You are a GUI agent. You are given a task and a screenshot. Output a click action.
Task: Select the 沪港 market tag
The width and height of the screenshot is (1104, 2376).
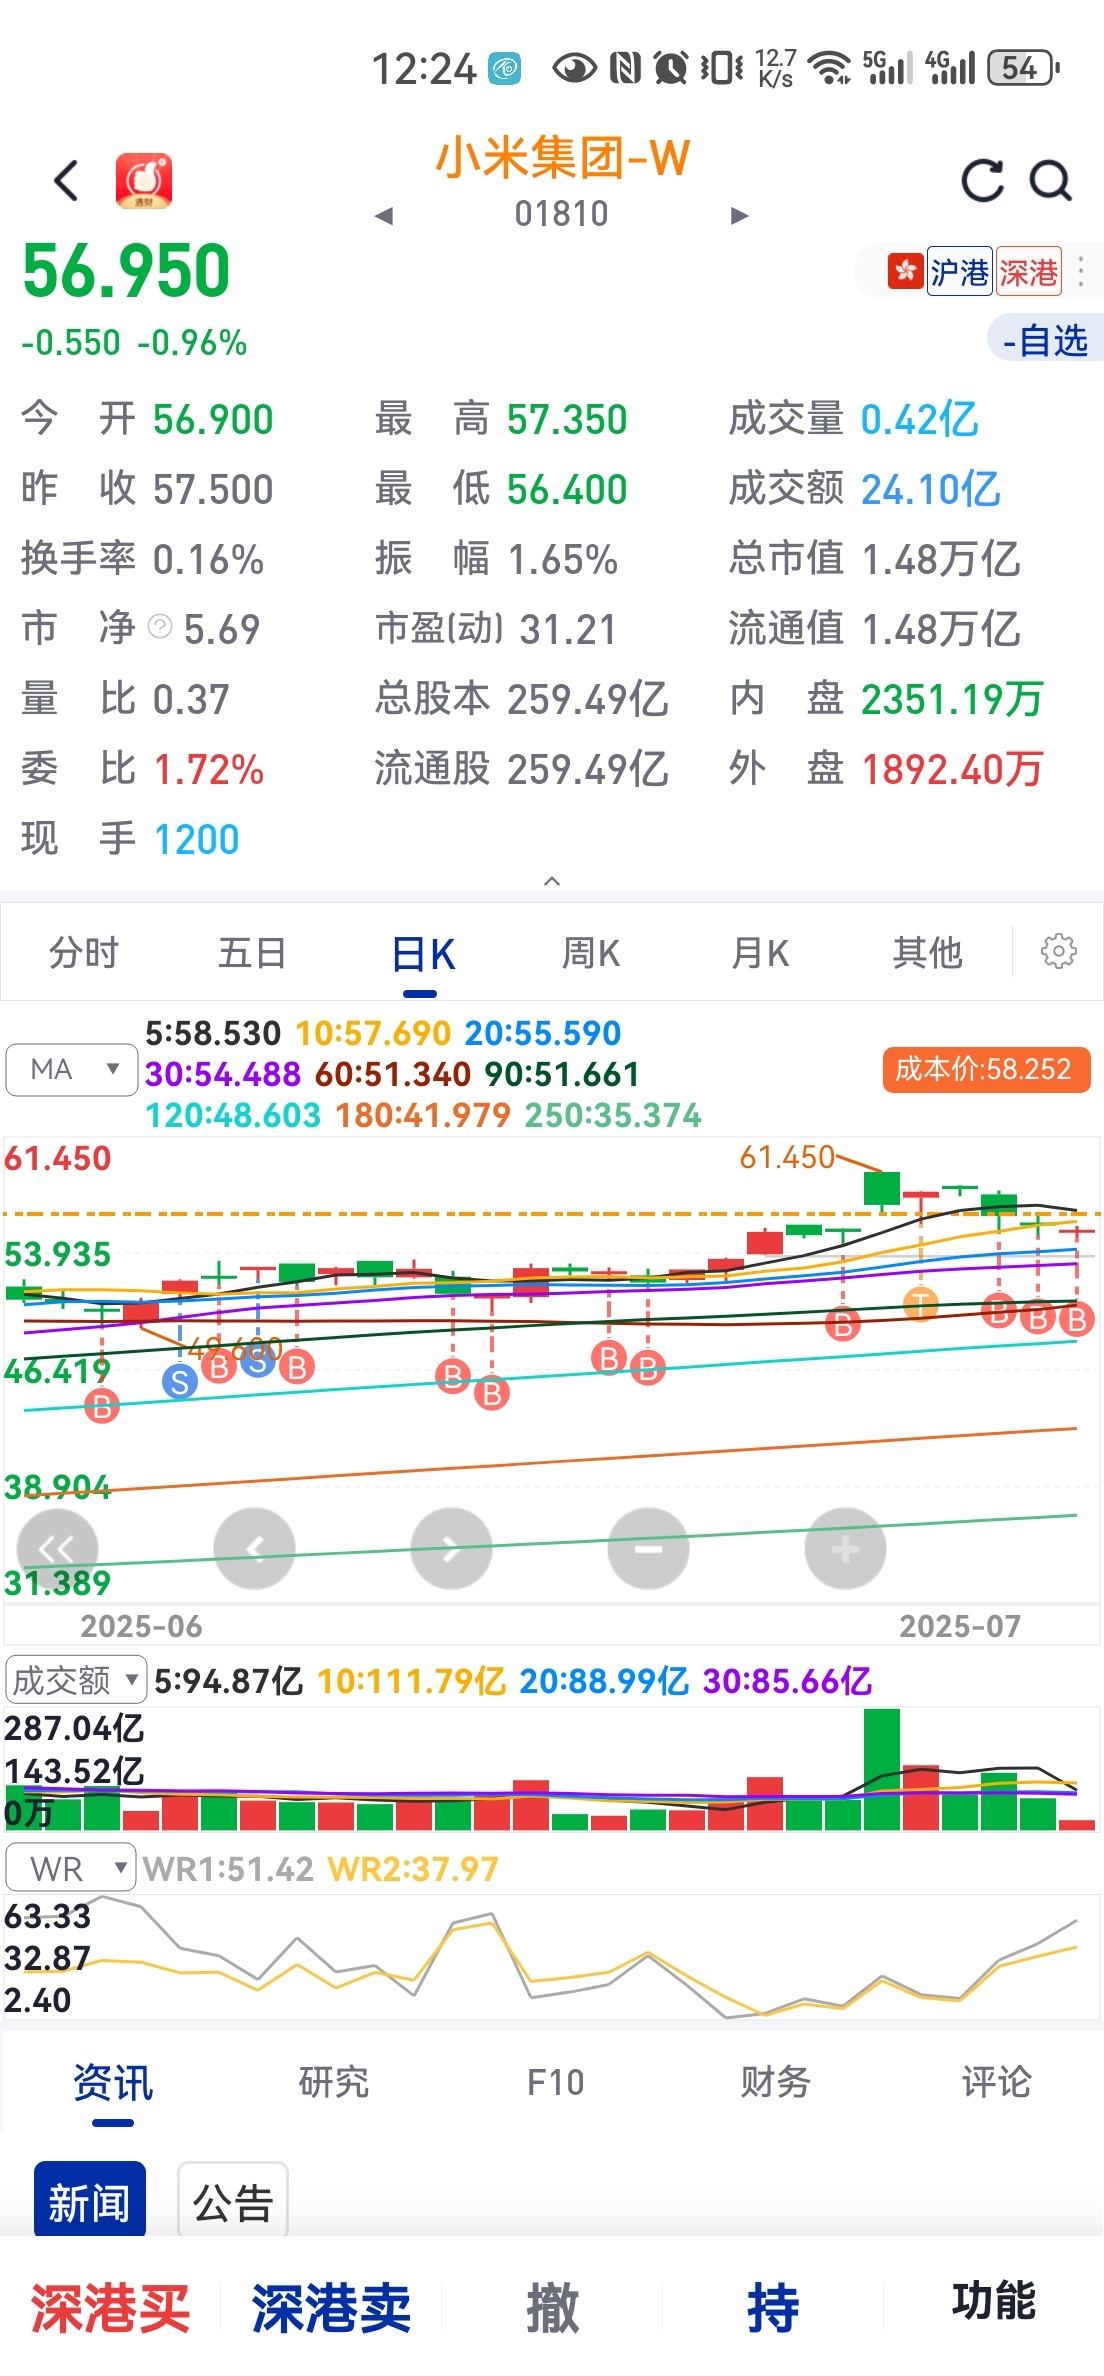pyautogui.click(x=959, y=271)
